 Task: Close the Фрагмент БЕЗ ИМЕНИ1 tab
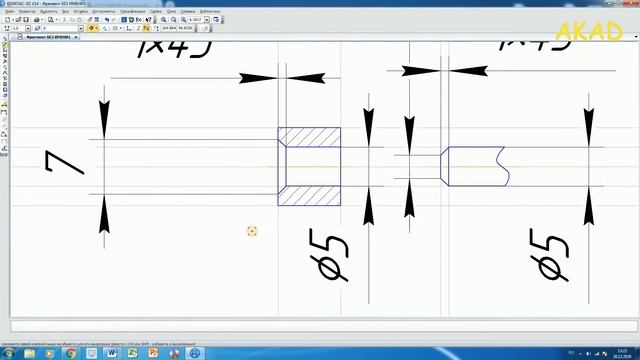pyautogui.click(x=76, y=37)
